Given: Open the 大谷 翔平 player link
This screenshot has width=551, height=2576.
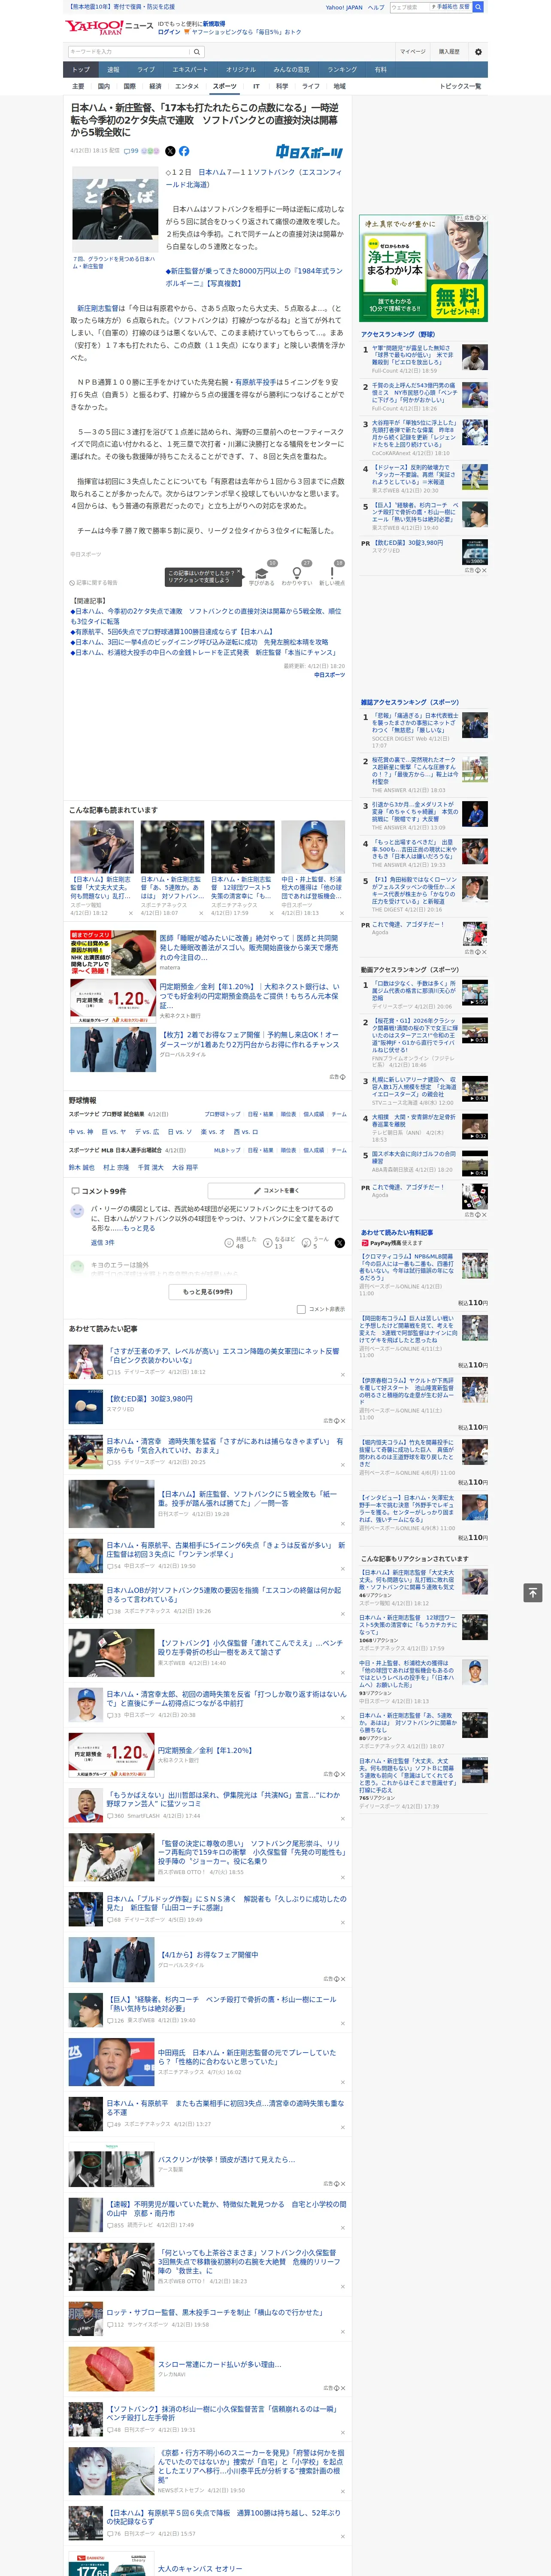Looking at the screenshot, I should (184, 1168).
